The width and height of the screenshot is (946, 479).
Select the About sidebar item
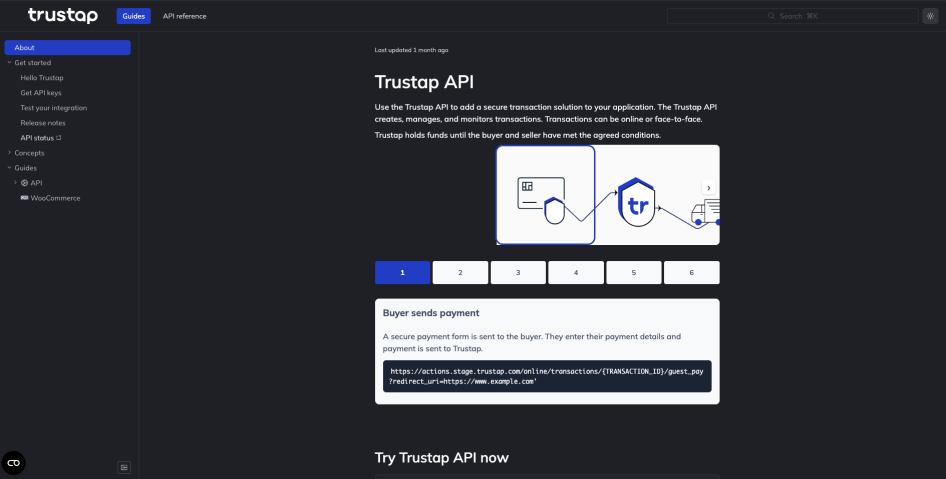(68, 48)
